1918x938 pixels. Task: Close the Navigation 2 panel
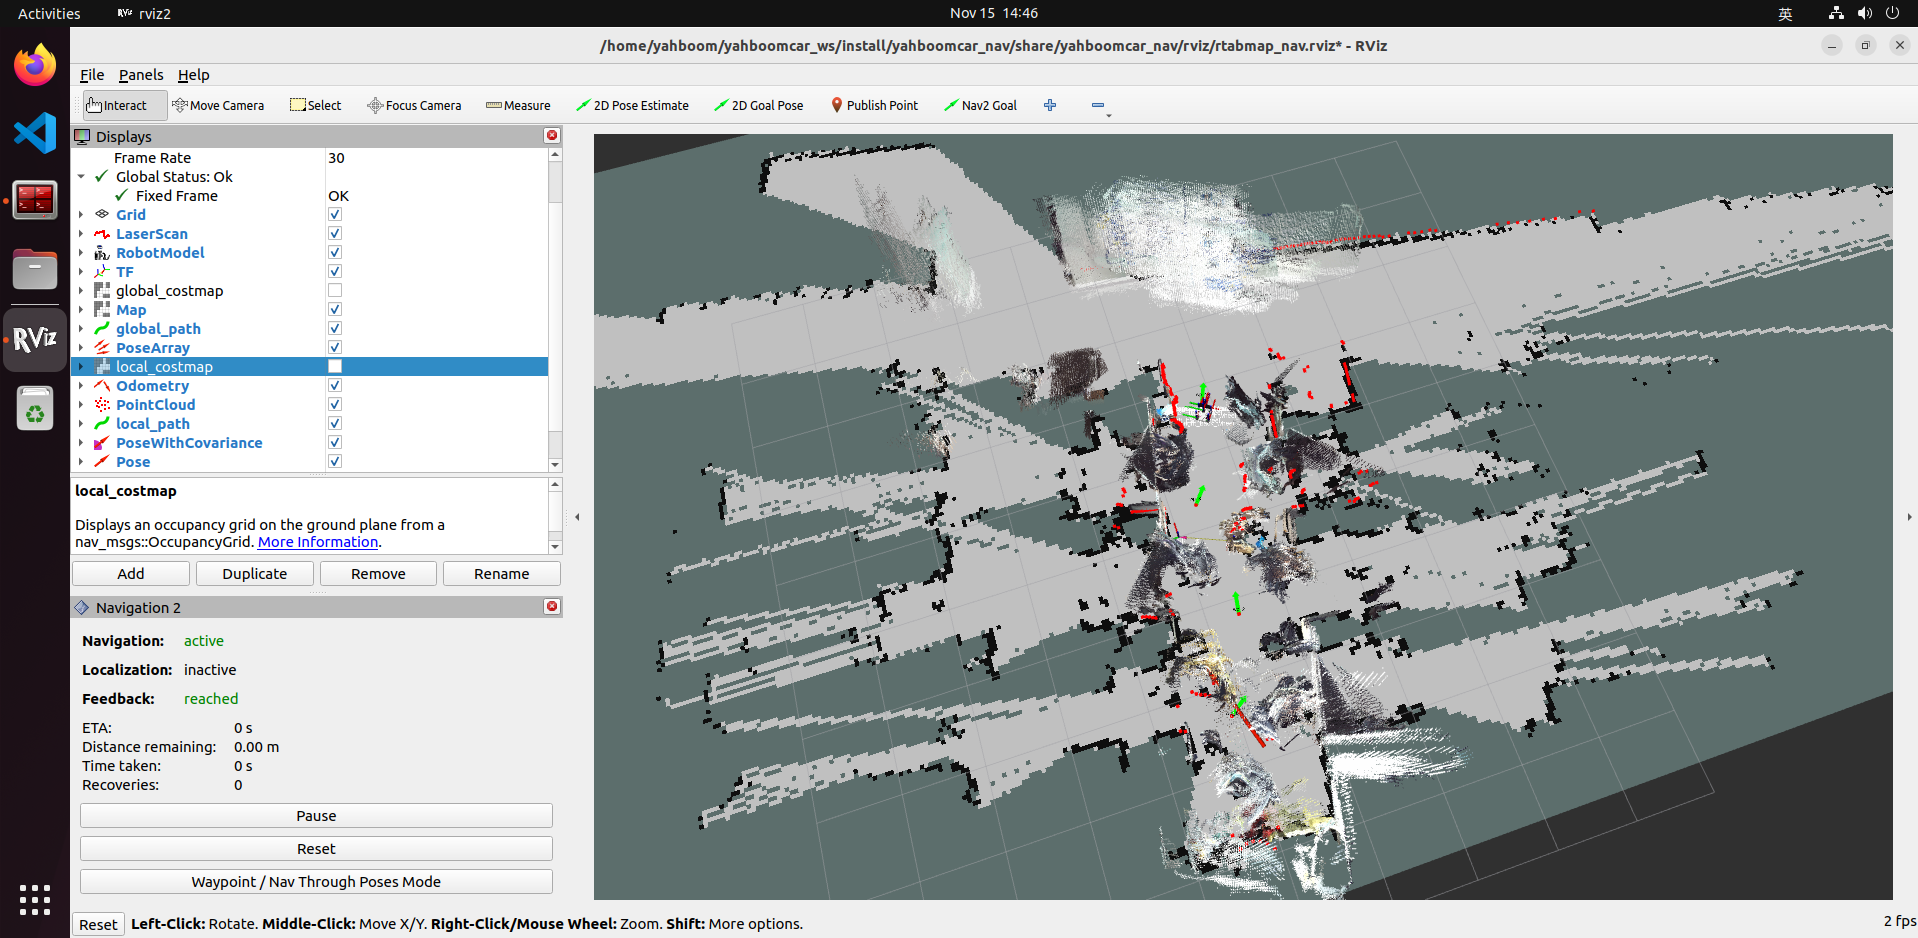point(552,607)
